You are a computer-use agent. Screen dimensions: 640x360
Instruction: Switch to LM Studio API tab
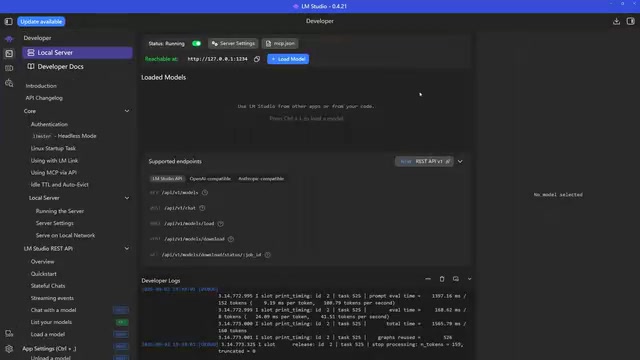point(167,179)
